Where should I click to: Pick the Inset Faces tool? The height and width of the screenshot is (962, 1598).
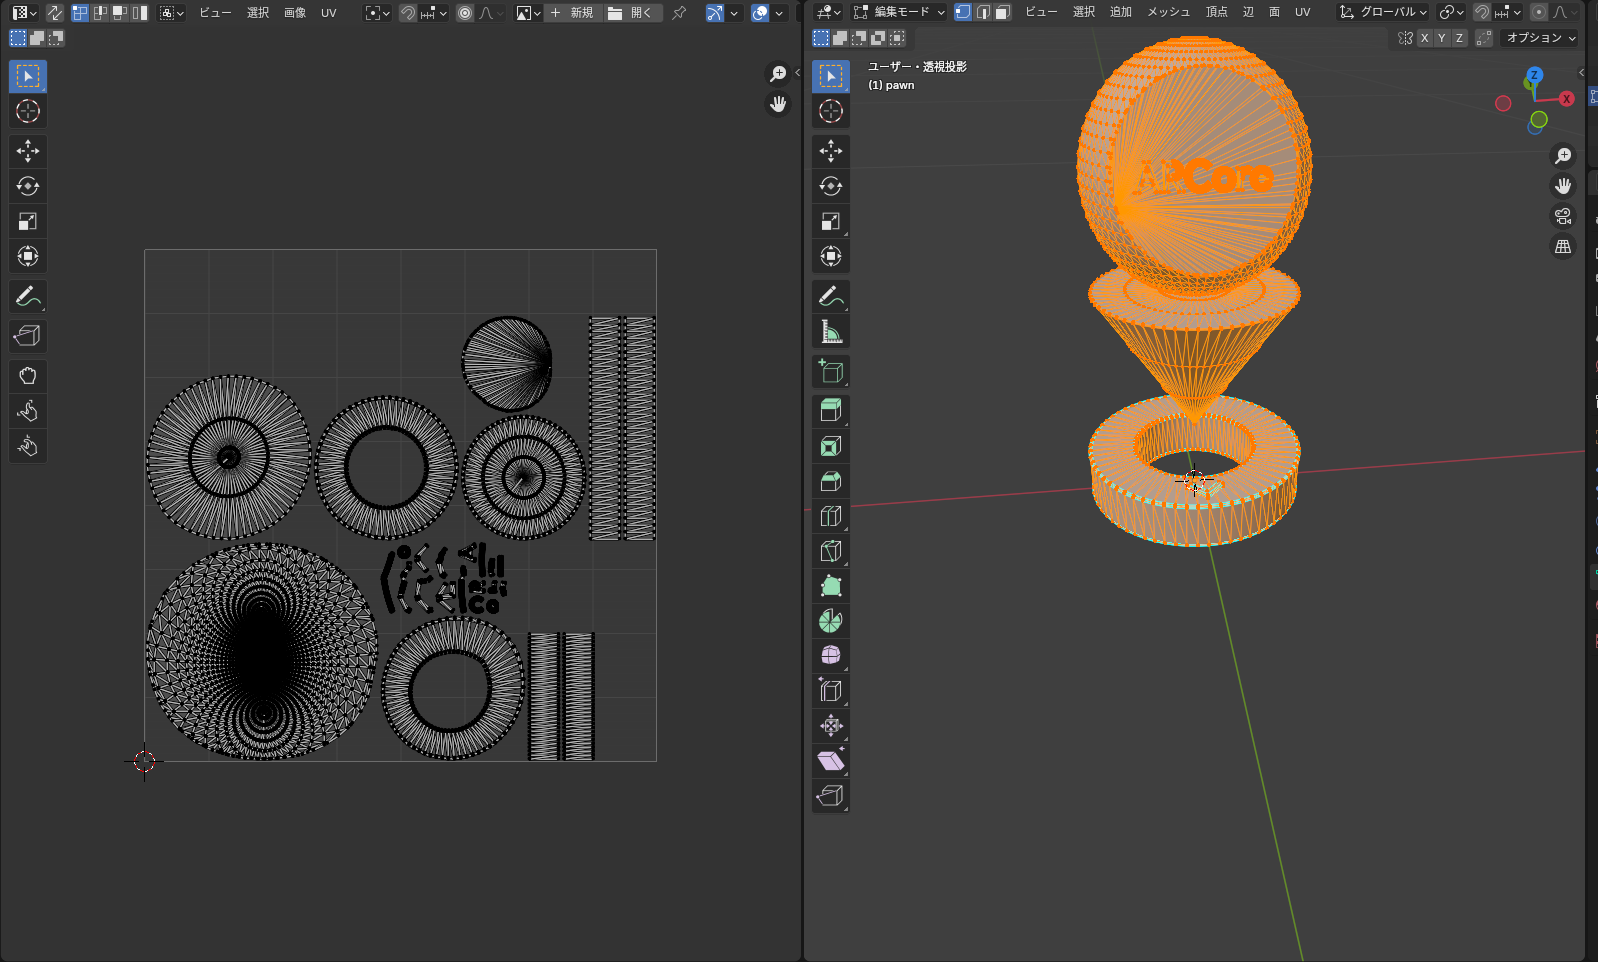[x=830, y=446]
